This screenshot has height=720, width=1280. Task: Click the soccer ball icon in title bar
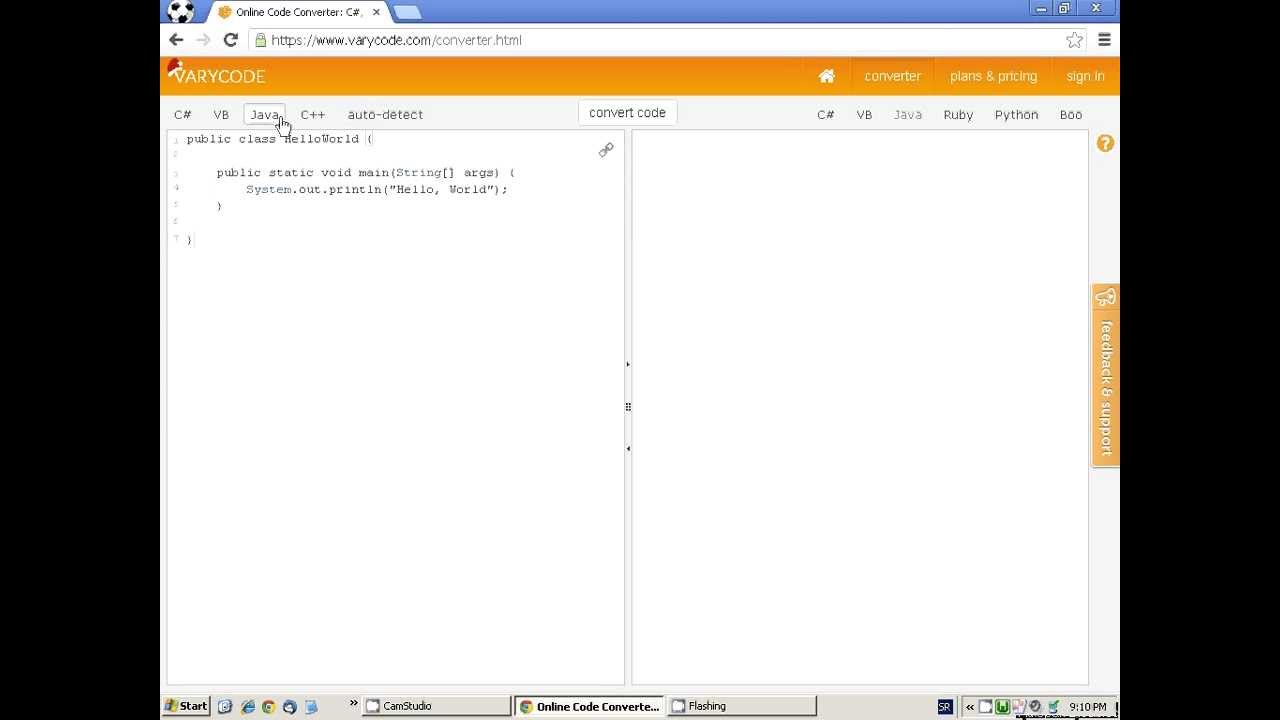click(x=181, y=11)
